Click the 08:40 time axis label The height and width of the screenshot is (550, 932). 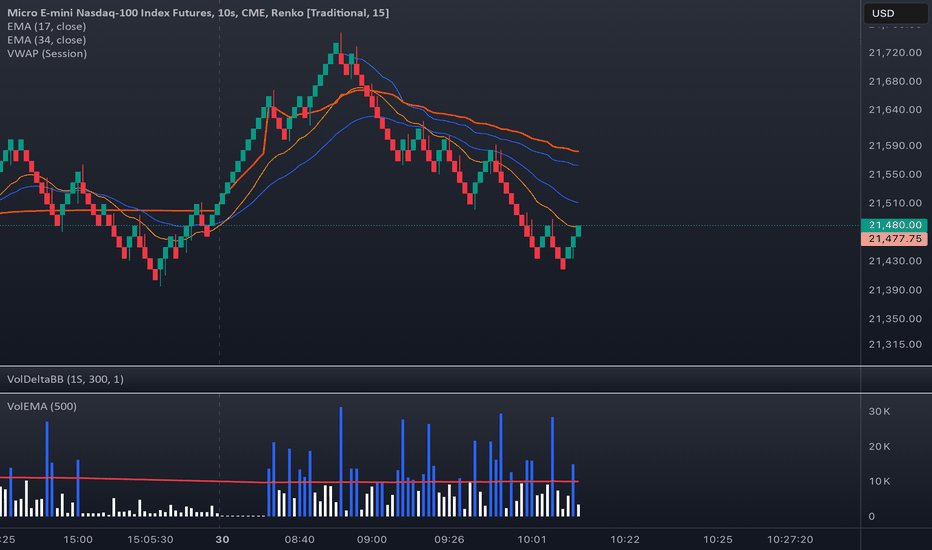[300, 539]
